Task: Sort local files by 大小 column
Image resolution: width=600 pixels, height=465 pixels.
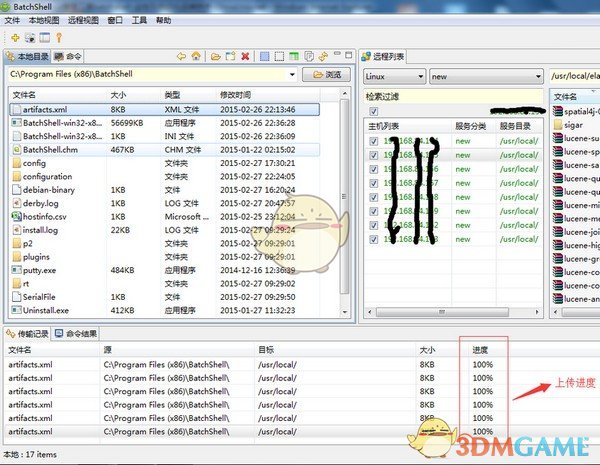Action: tap(134, 95)
